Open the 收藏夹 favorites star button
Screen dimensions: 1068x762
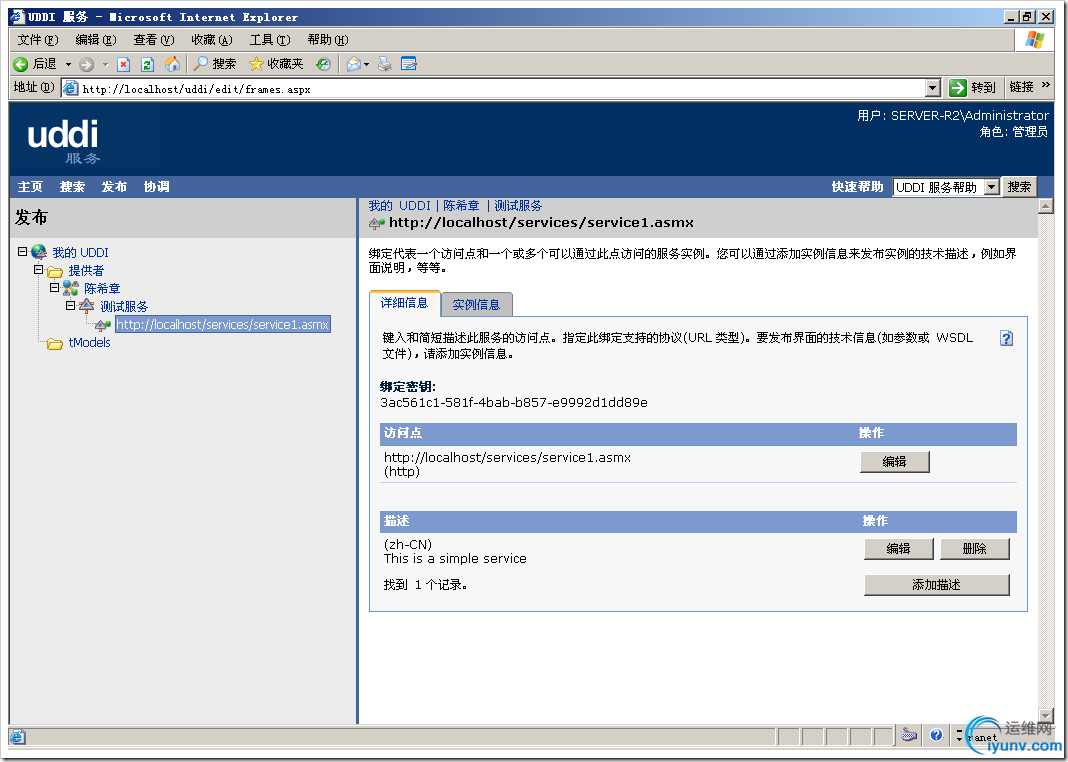(276, 64)
